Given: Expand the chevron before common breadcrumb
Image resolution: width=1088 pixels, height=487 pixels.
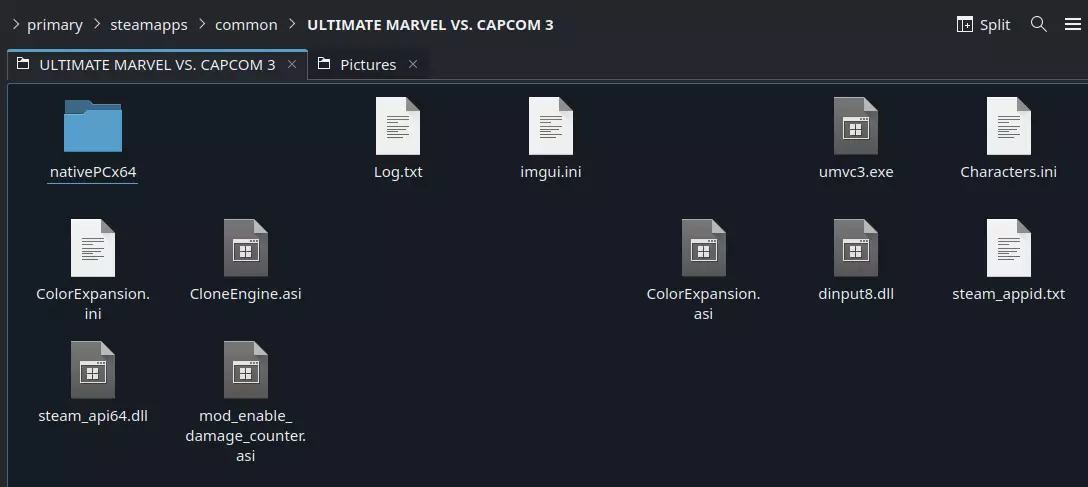Looking at the screenshot, I should click(201, 25).
